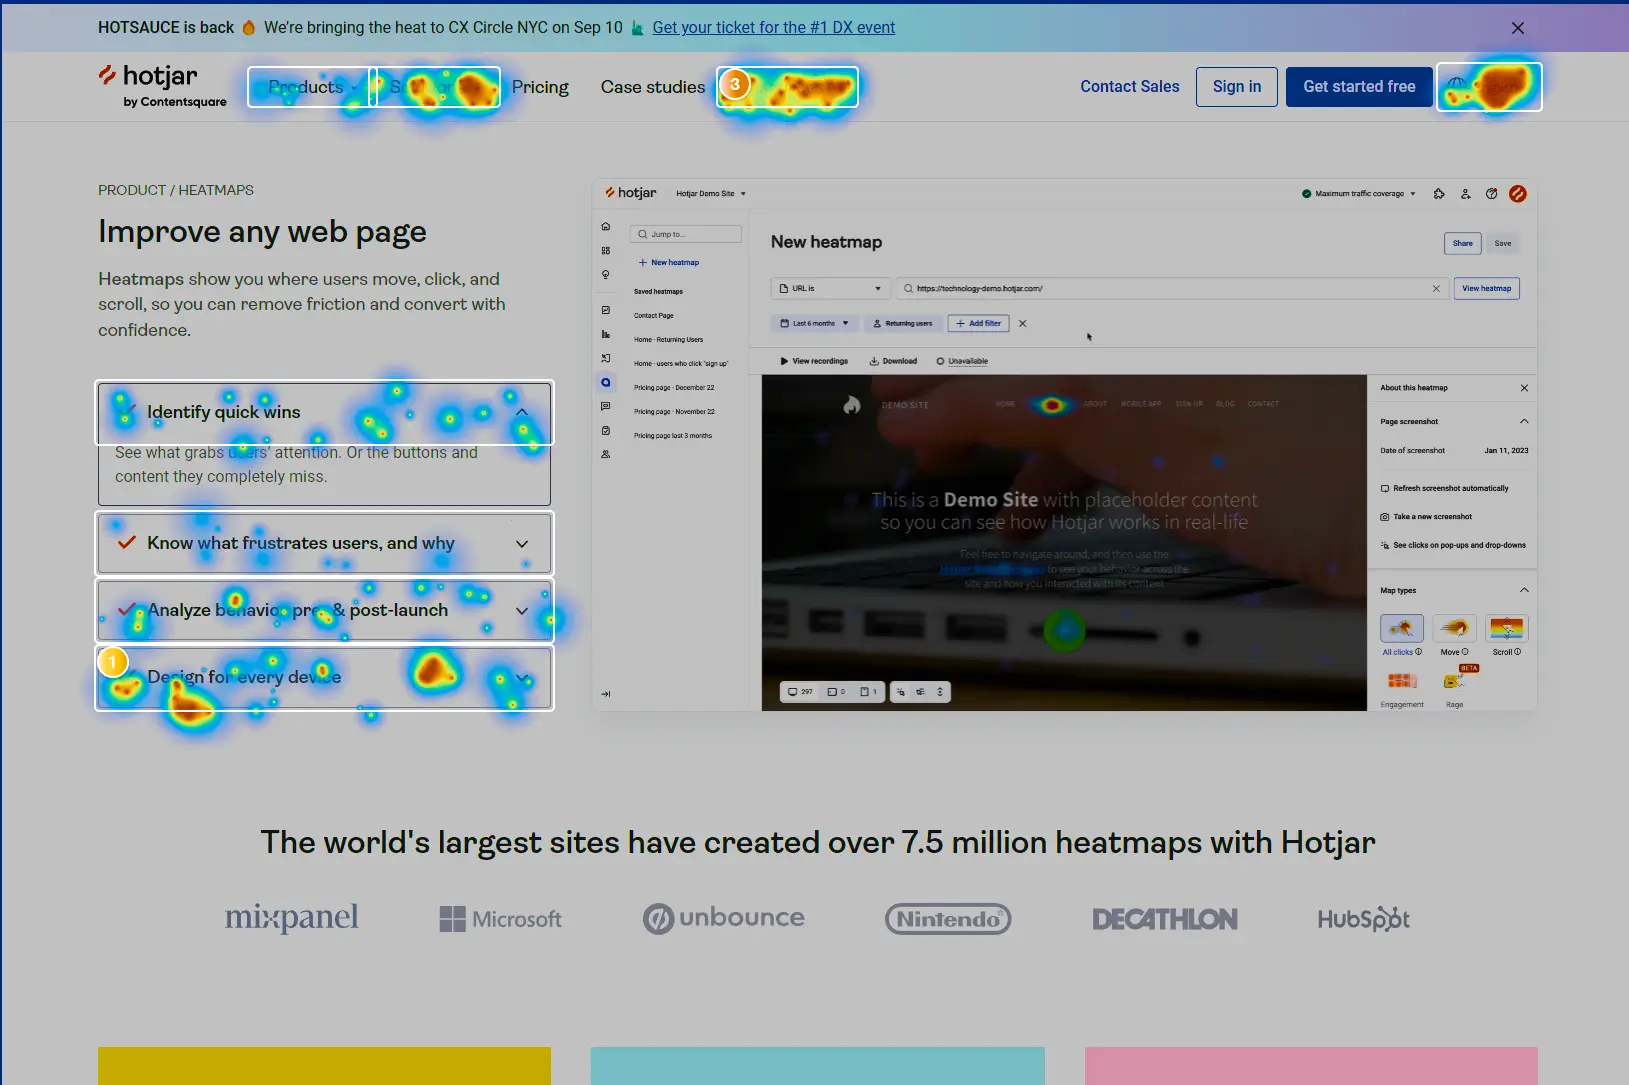The image size is (1629, 1085).
Task: Open Case studies in the navigation
Action: point(653,87)
